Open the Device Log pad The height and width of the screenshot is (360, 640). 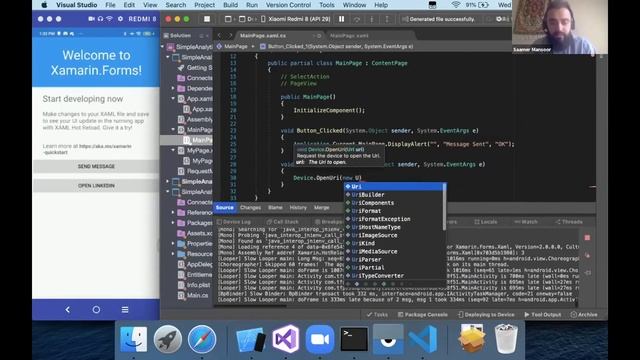[x=234, y=222]
